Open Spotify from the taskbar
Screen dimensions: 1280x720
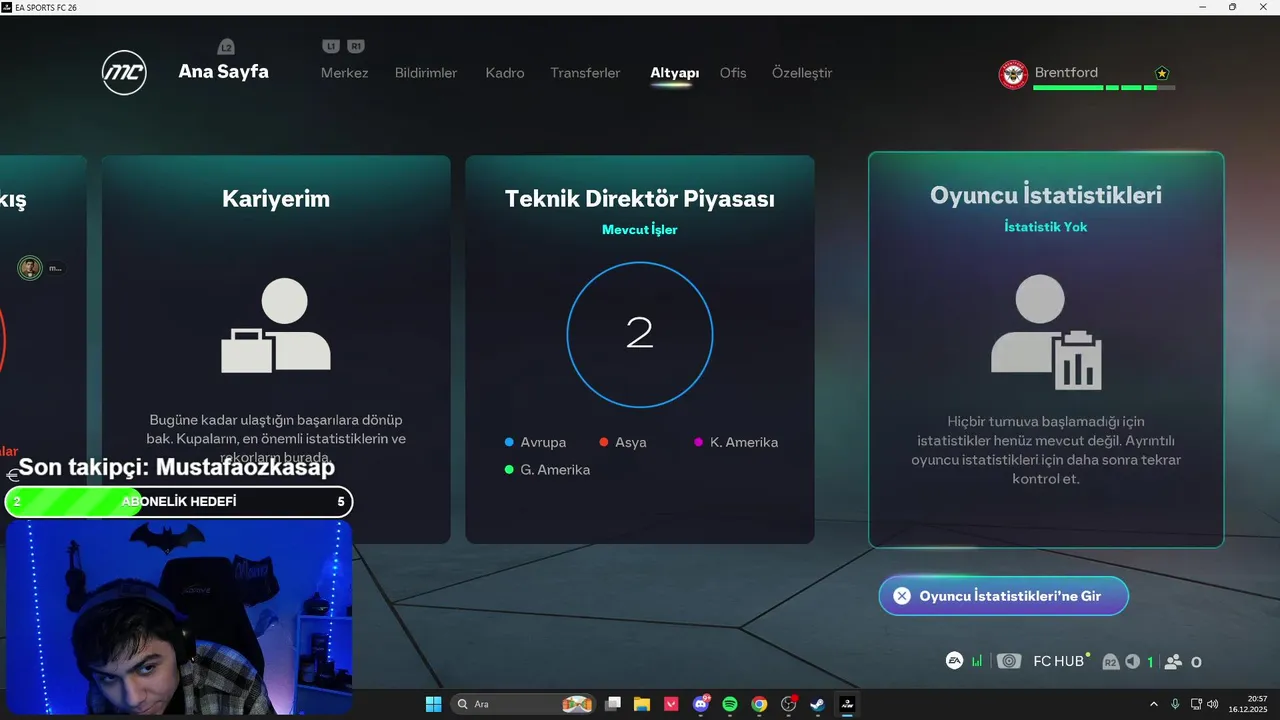pyautogui.click(x=730, y=704)
